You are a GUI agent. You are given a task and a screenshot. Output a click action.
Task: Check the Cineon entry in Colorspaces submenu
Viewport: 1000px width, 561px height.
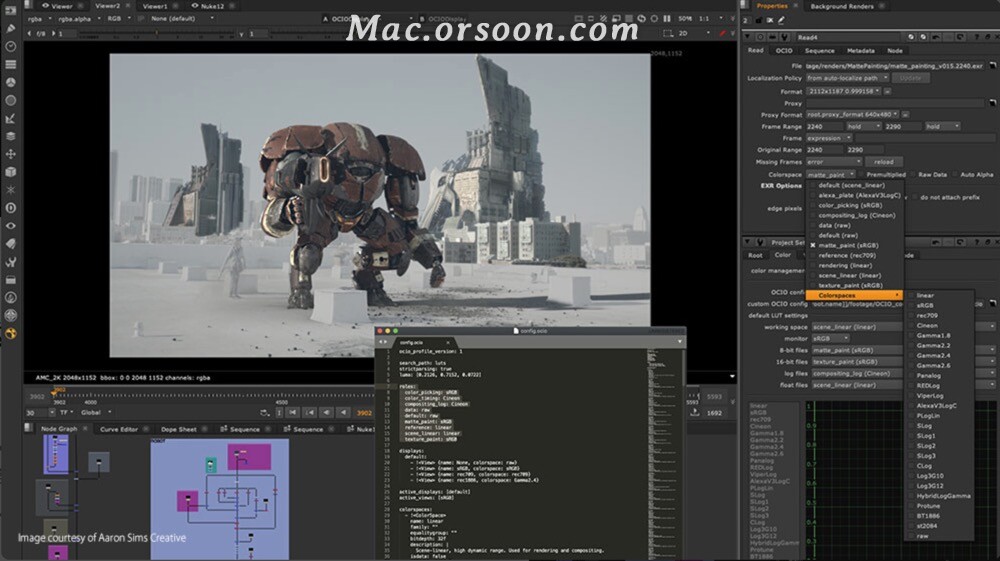tap(911, 326)
